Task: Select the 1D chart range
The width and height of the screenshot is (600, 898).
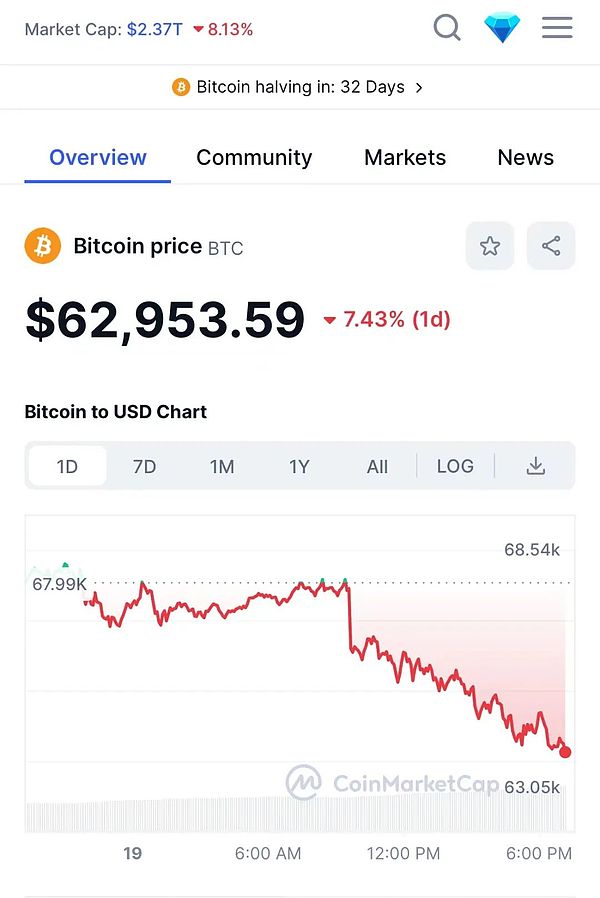Action: coord(67,466)
